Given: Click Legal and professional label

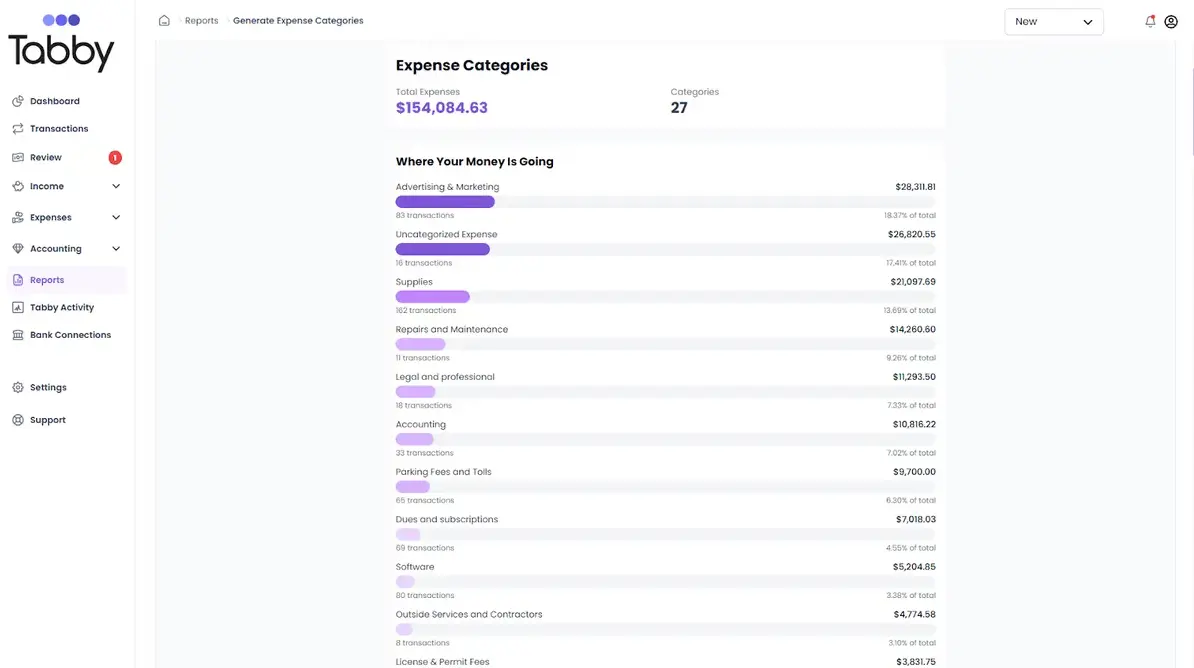Looking at the screenshot, I should (445, 377).
